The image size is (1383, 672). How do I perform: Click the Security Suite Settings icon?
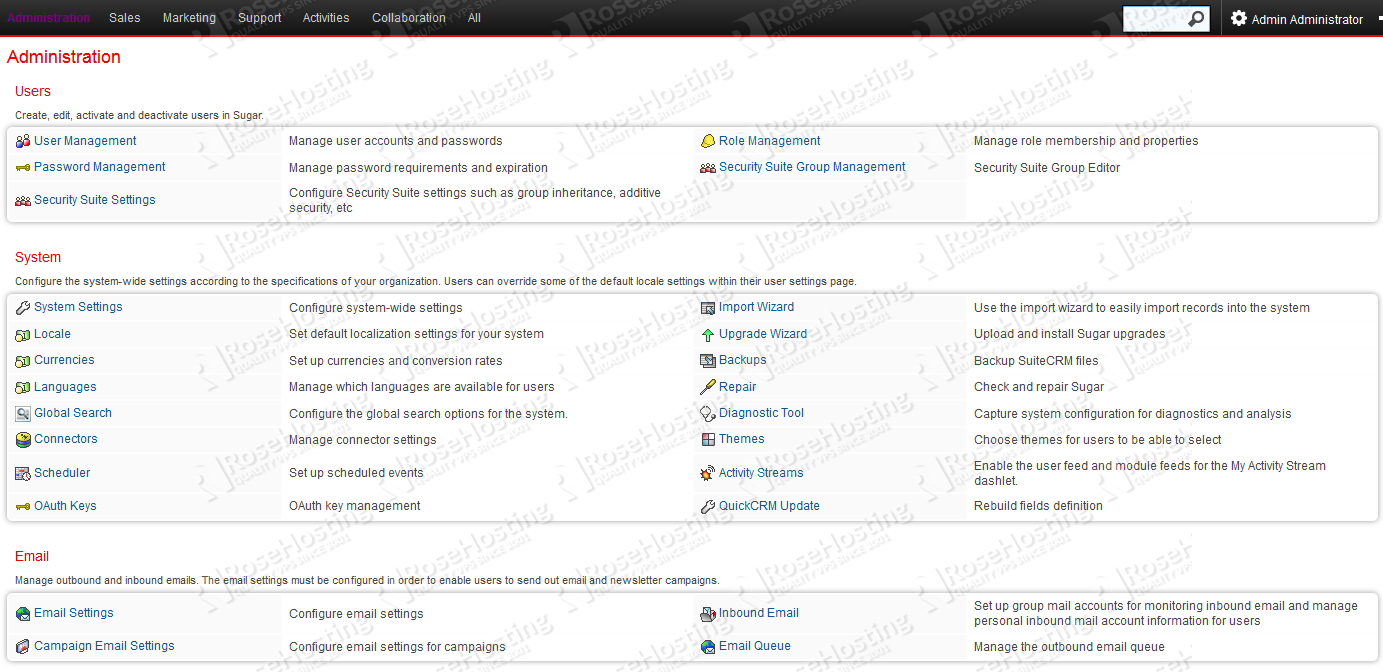point(23,200)
